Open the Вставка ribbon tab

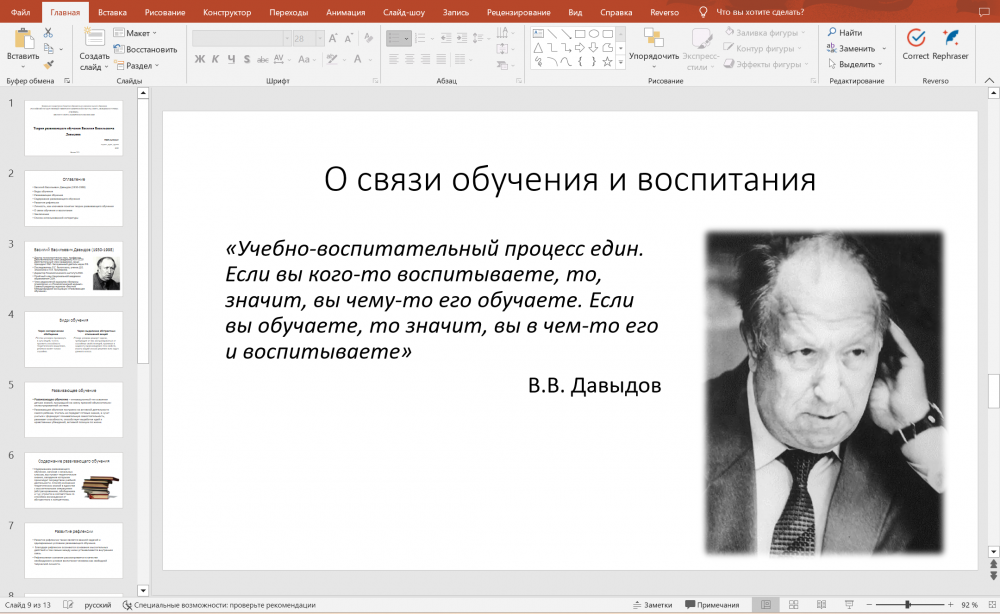click(113, 12)
